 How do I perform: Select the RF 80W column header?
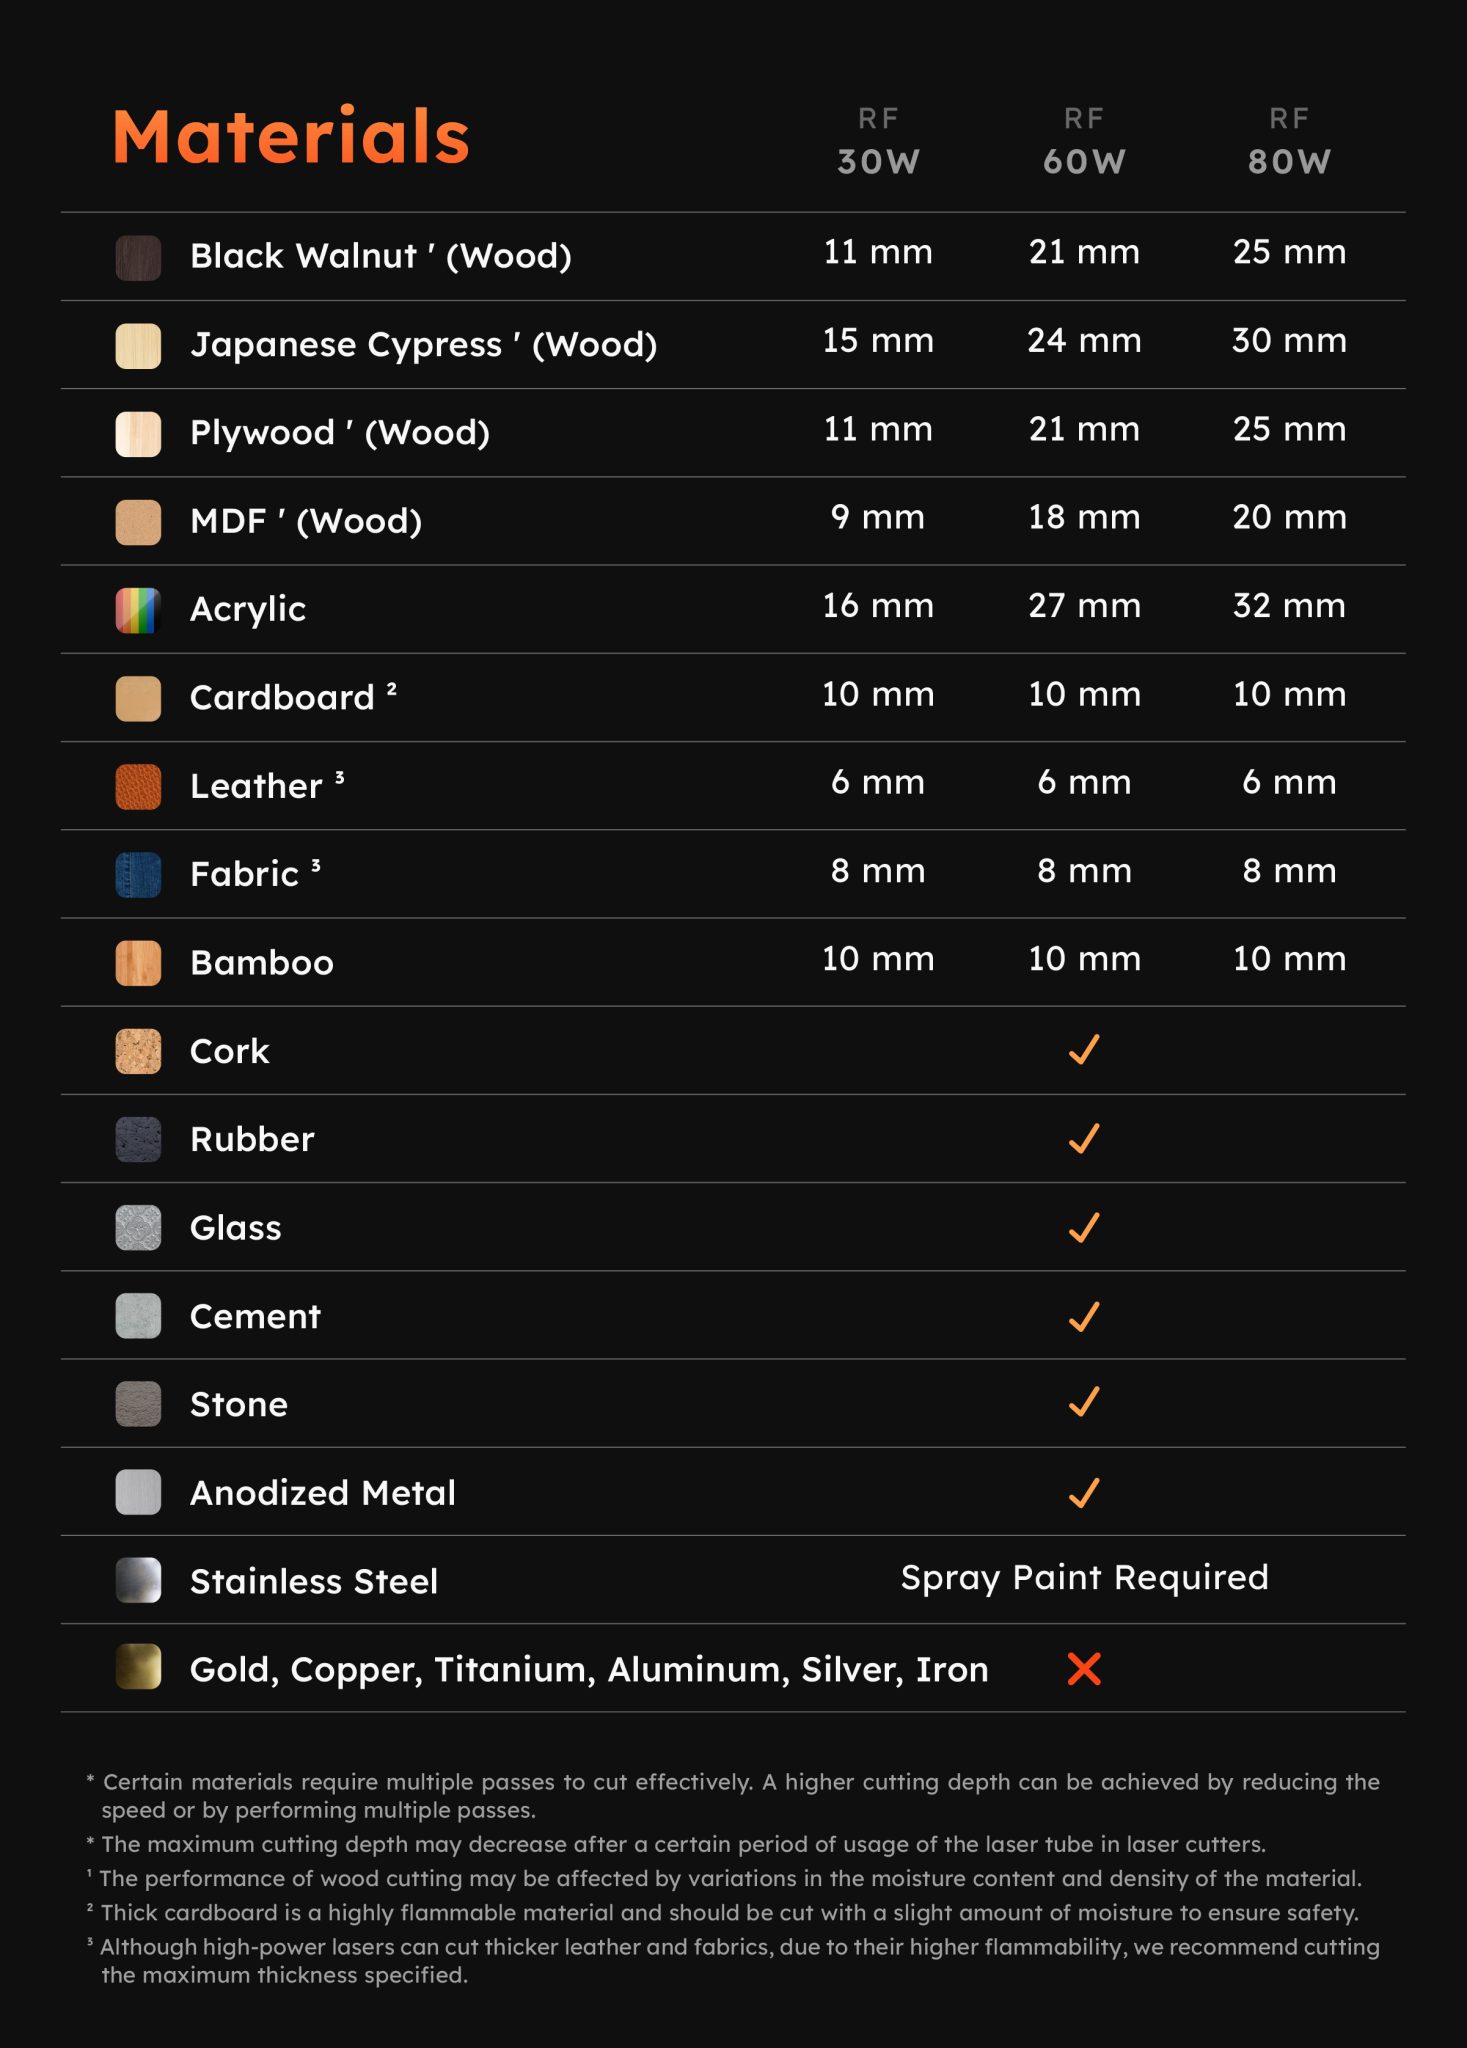pos(1289,142)
